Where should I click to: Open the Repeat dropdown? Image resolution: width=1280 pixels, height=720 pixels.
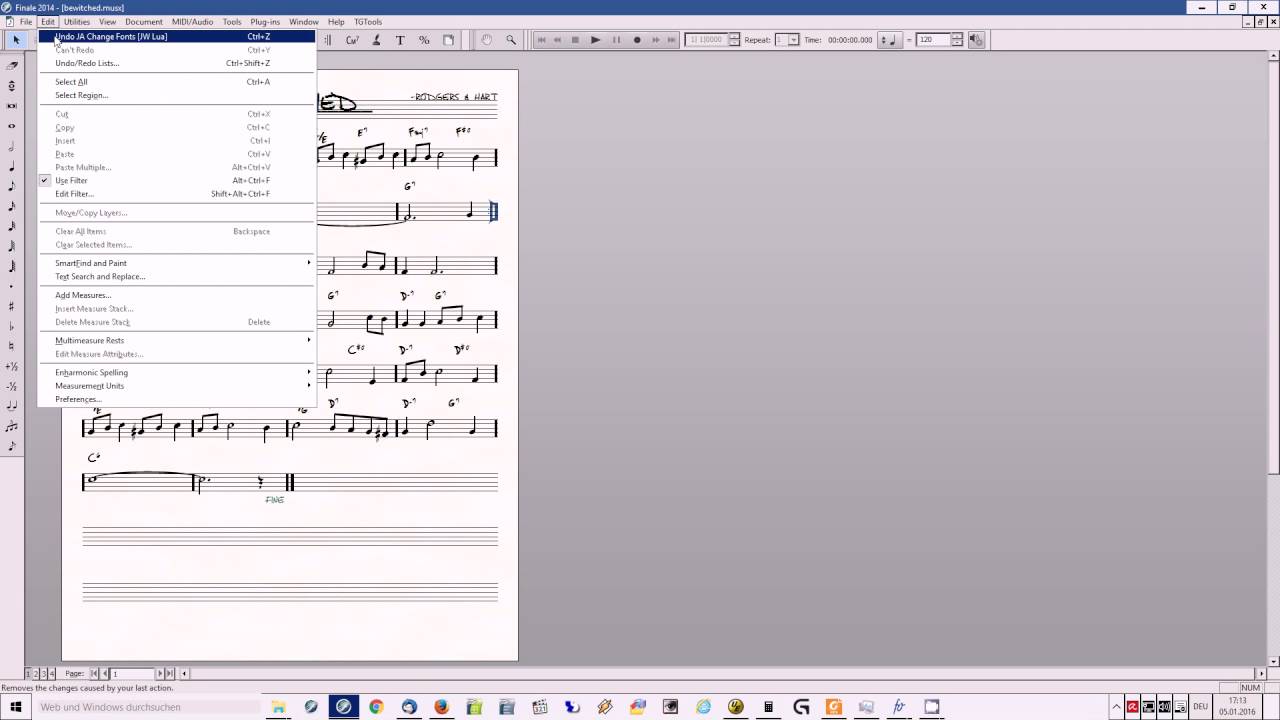[793, 40]
